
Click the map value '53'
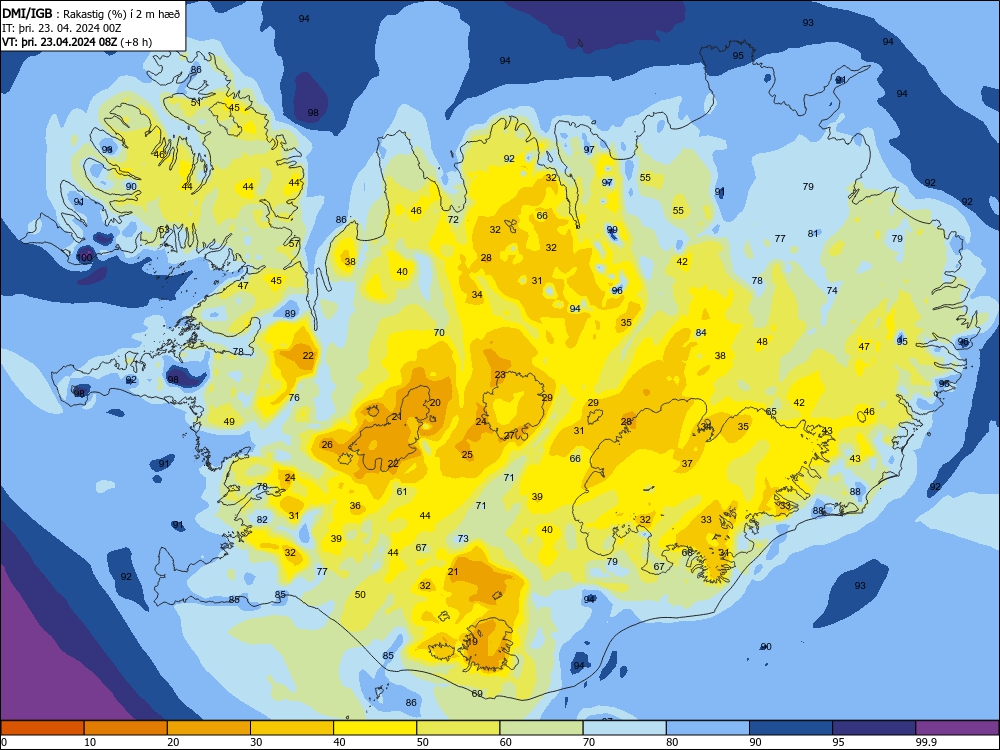click(x=164, y=230)
